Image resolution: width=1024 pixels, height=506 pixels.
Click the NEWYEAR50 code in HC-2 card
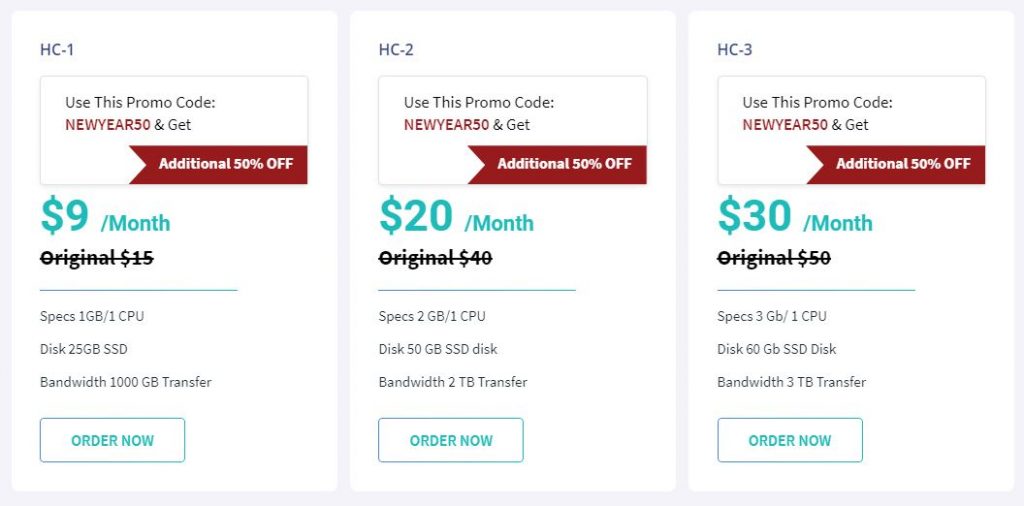446,125
